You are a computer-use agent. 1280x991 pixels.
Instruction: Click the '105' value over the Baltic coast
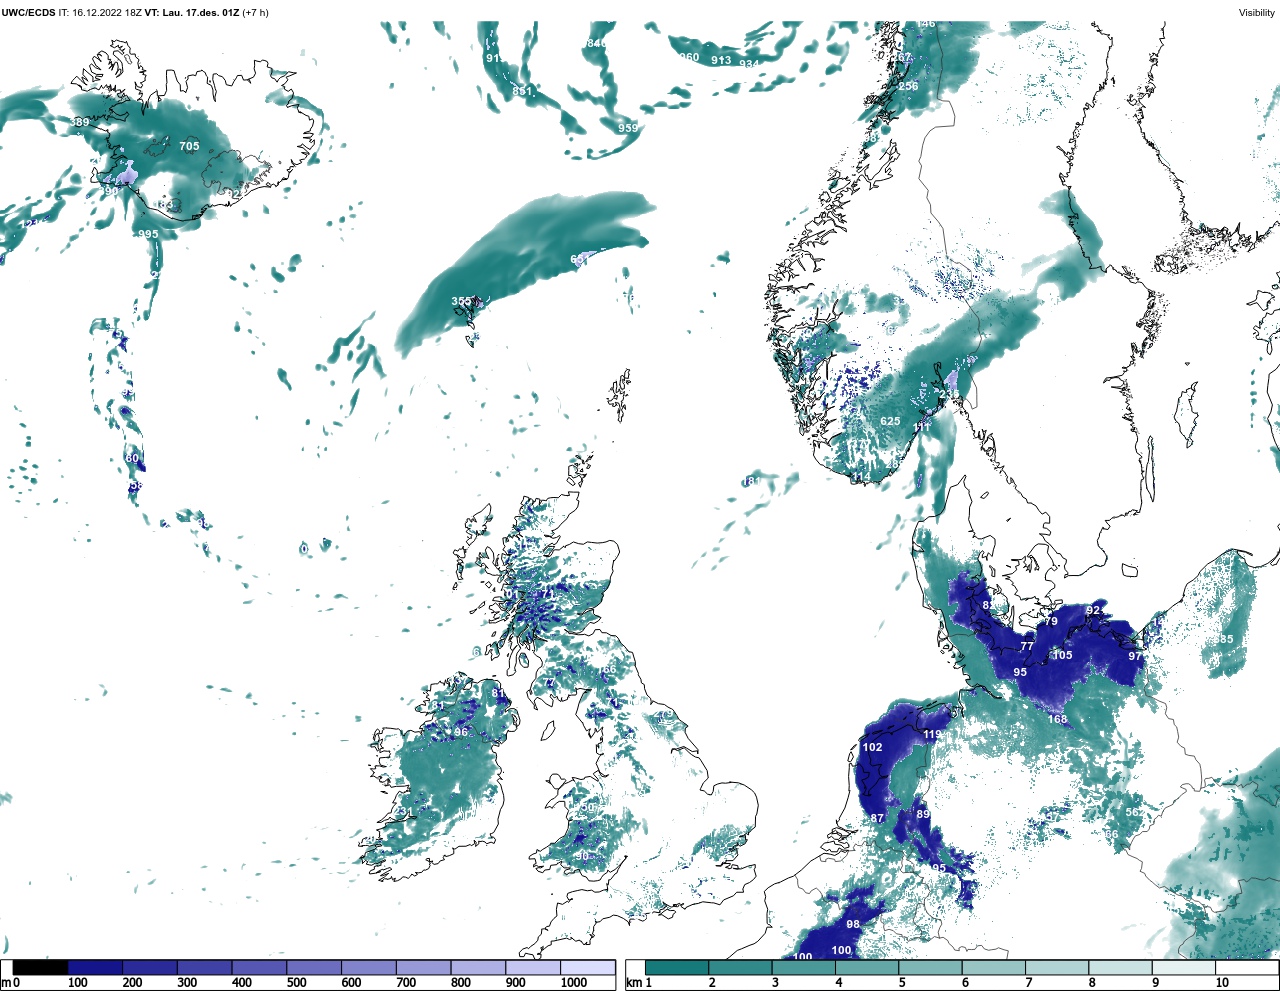[x=1062, y=656]
